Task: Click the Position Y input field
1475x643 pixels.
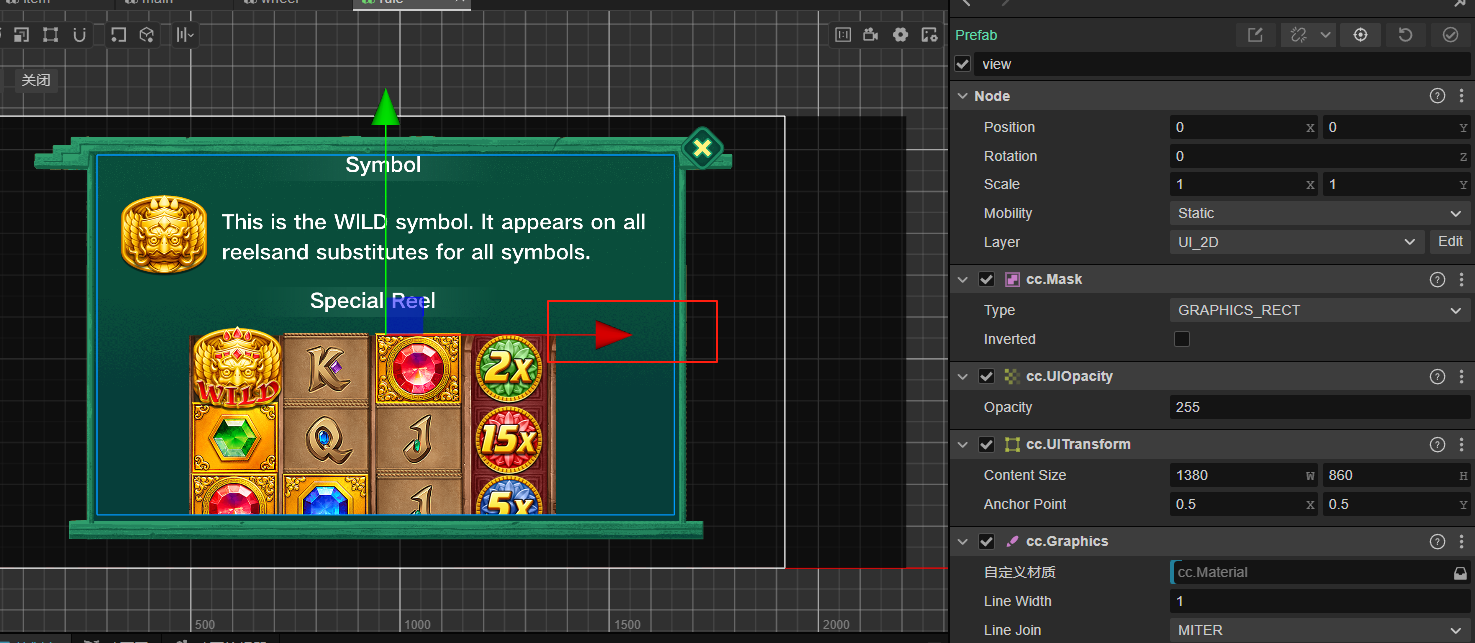Action: pos(1397,127)
